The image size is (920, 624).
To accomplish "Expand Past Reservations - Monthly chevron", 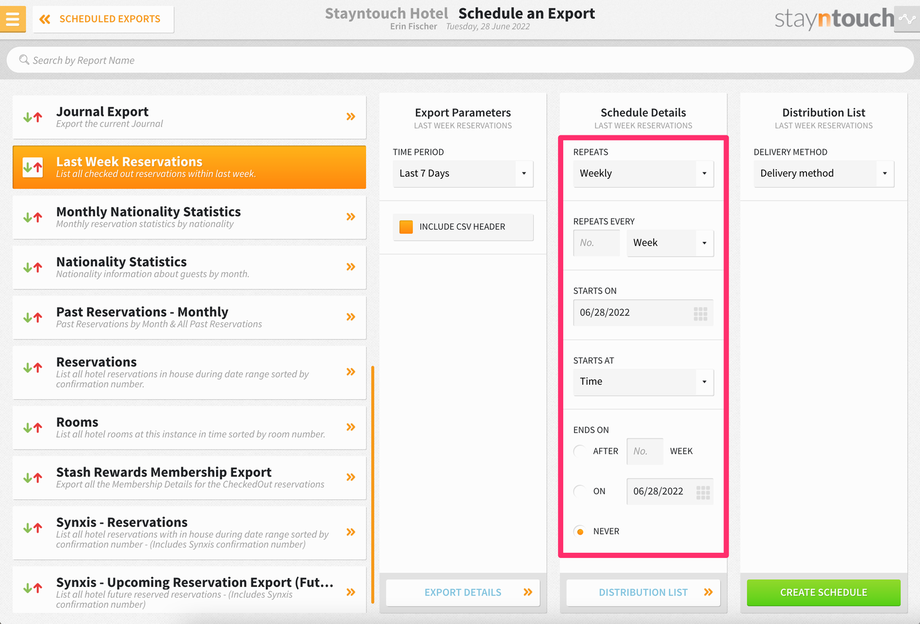I will 351,317.
